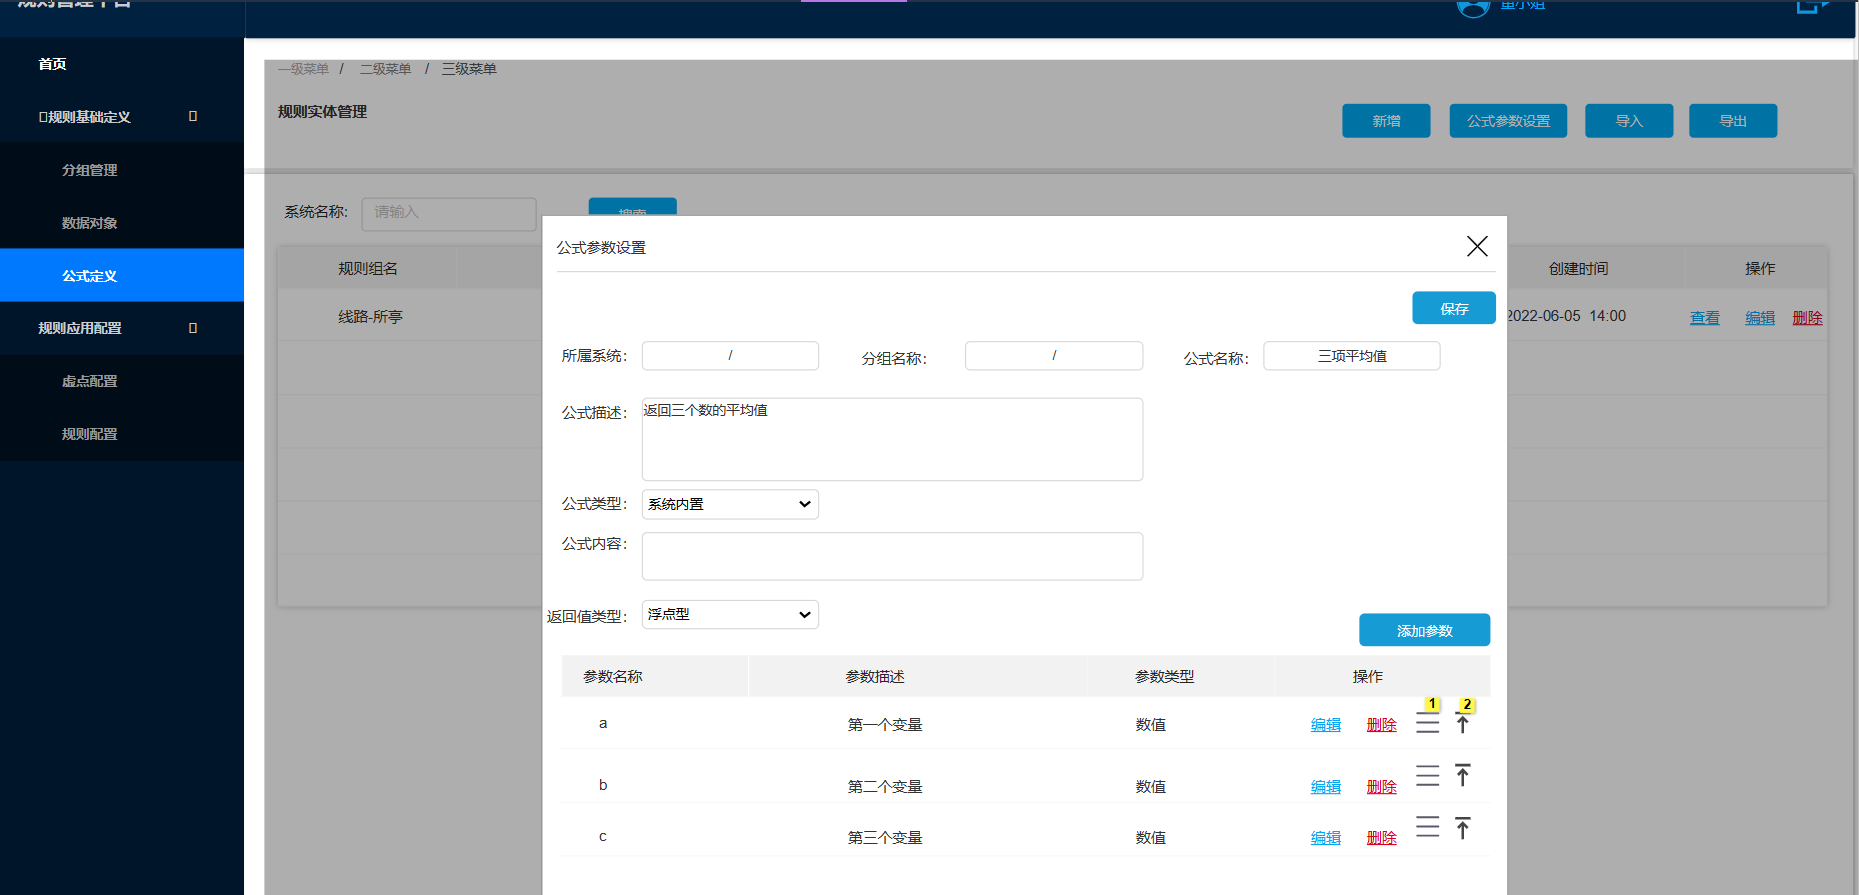Click the drag-handle icon in row c
The height and width of the screenshot is (895, 1859).
pyautogui.click(x=1427, y=827)
